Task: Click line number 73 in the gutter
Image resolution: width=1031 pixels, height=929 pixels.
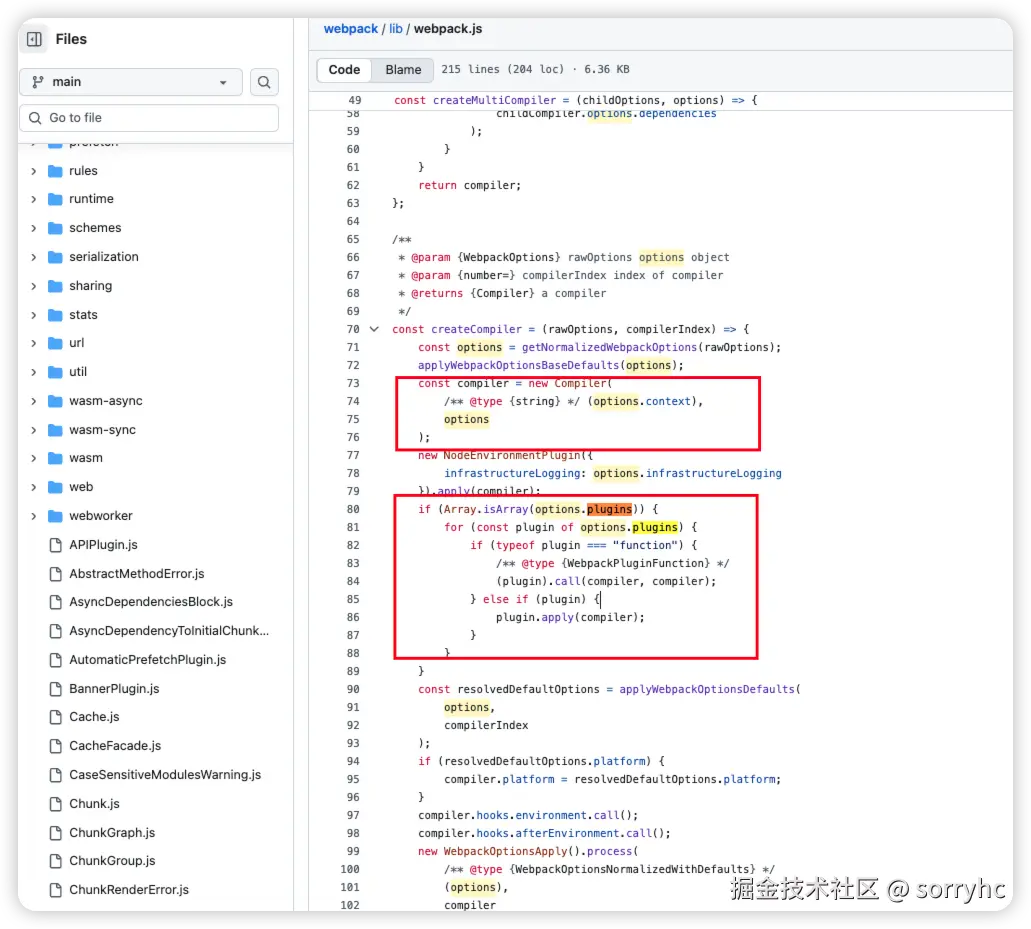Action: tap(353, 384)
